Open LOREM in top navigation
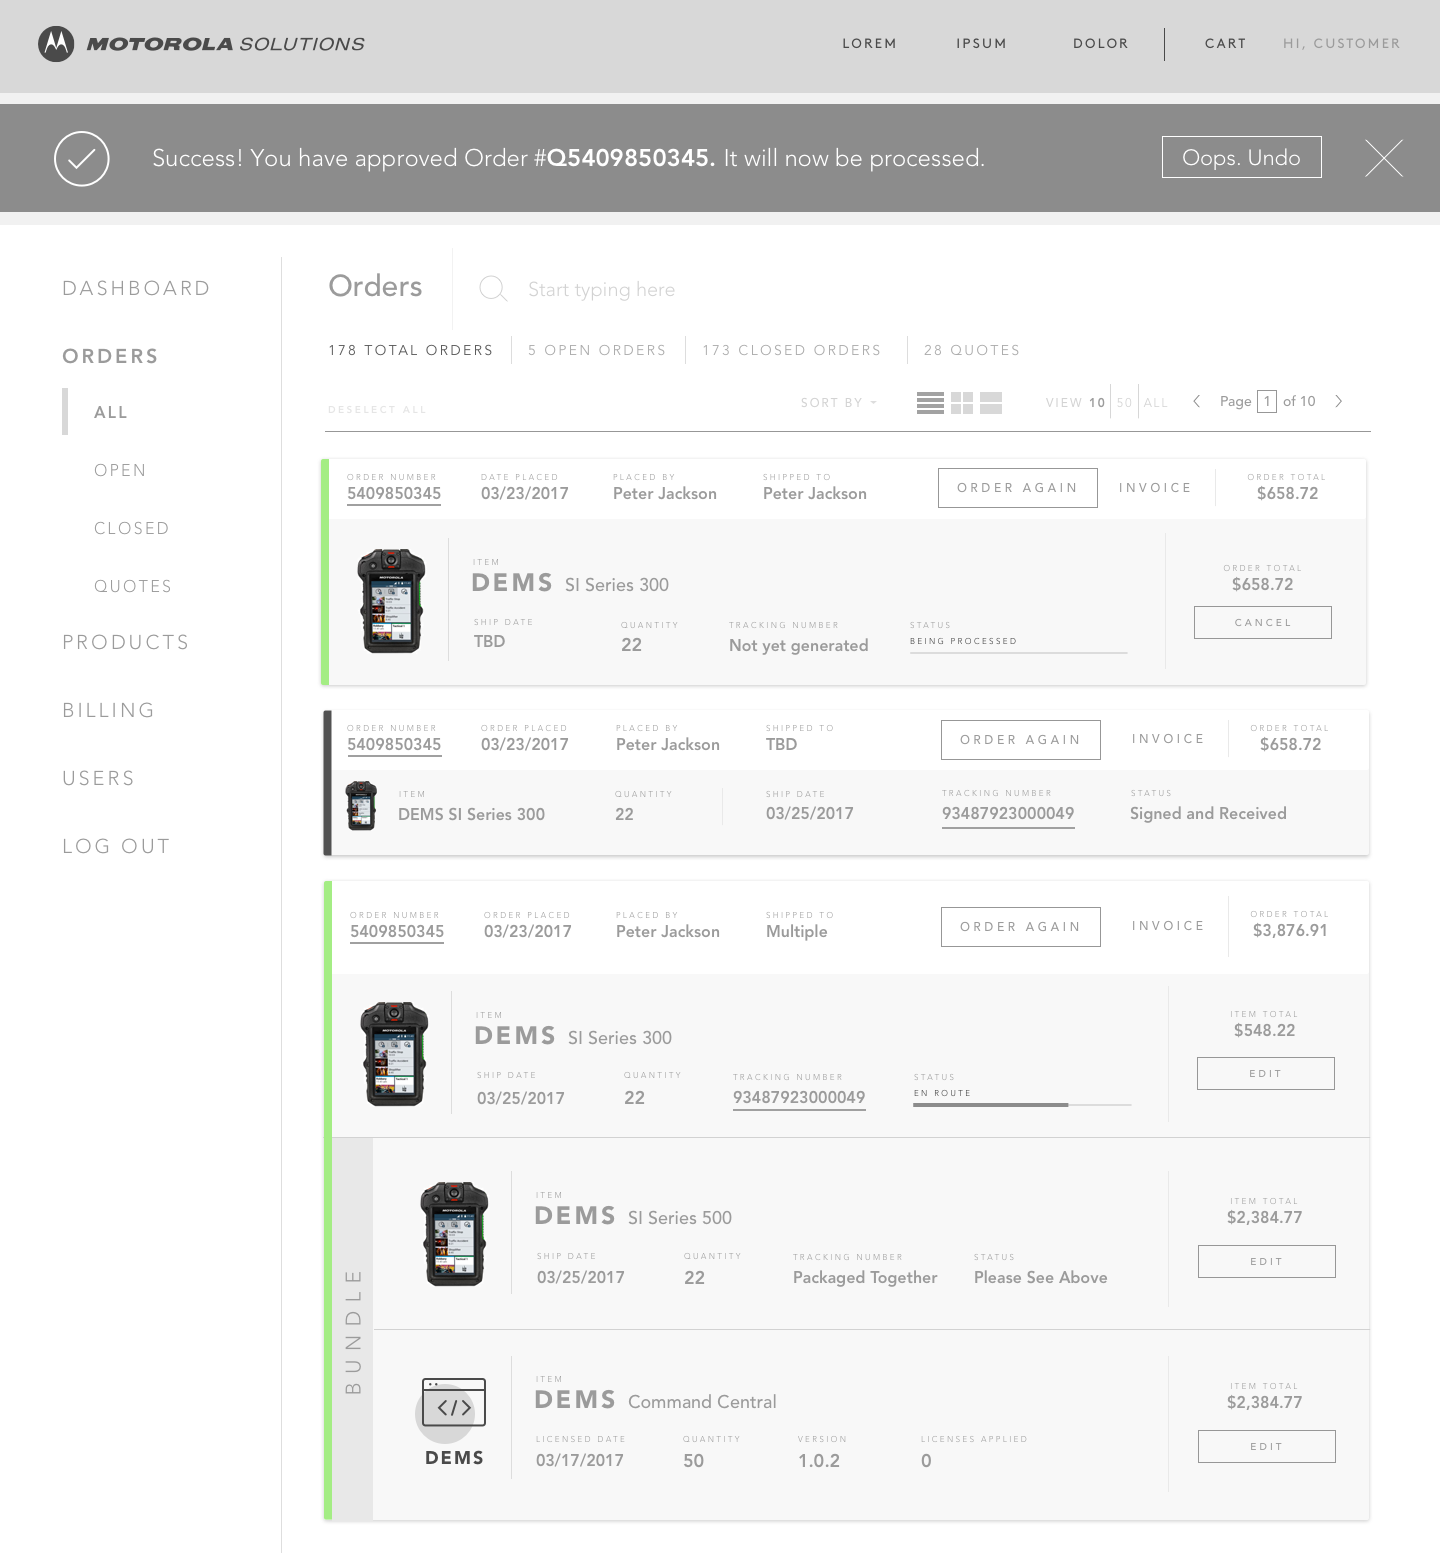 click(x=869, y=44)
